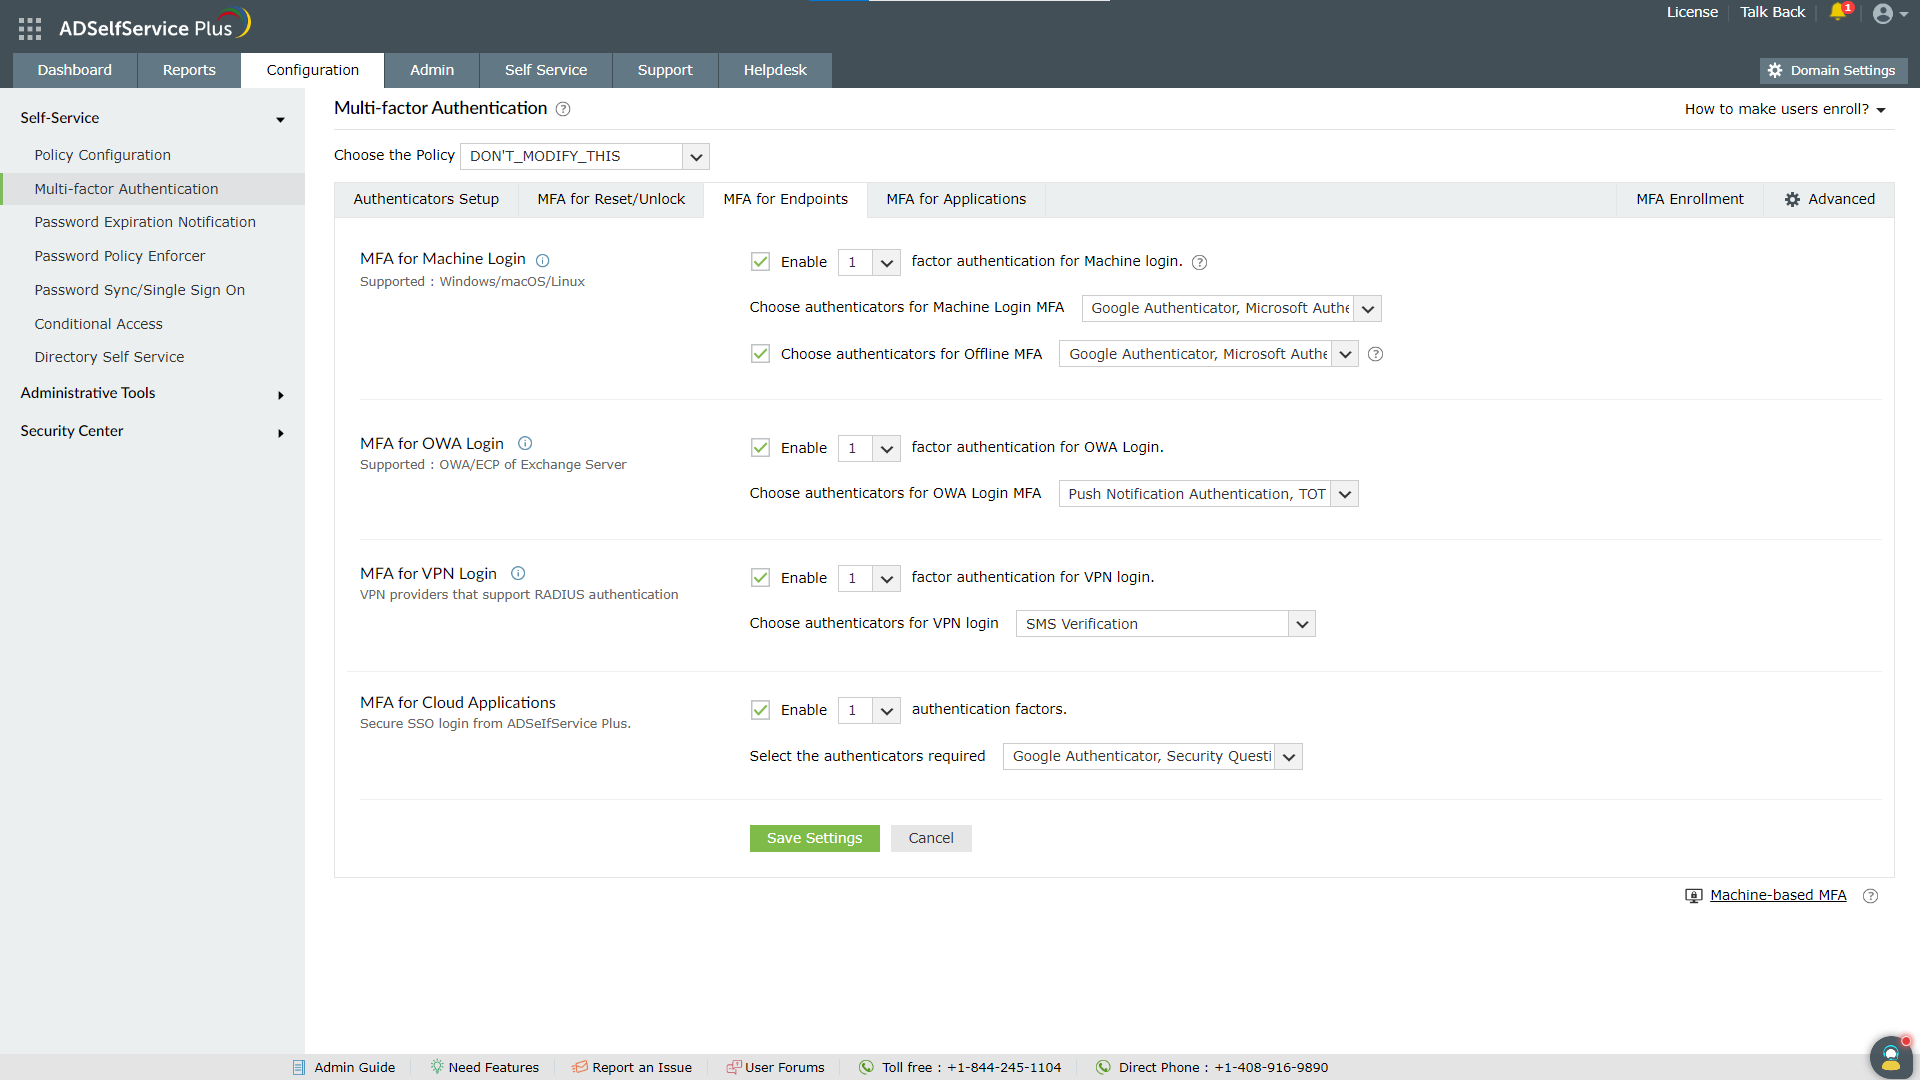Open the chat assistant icon at bottom right
1920x1080 pixels.
pos(1890,1056)
